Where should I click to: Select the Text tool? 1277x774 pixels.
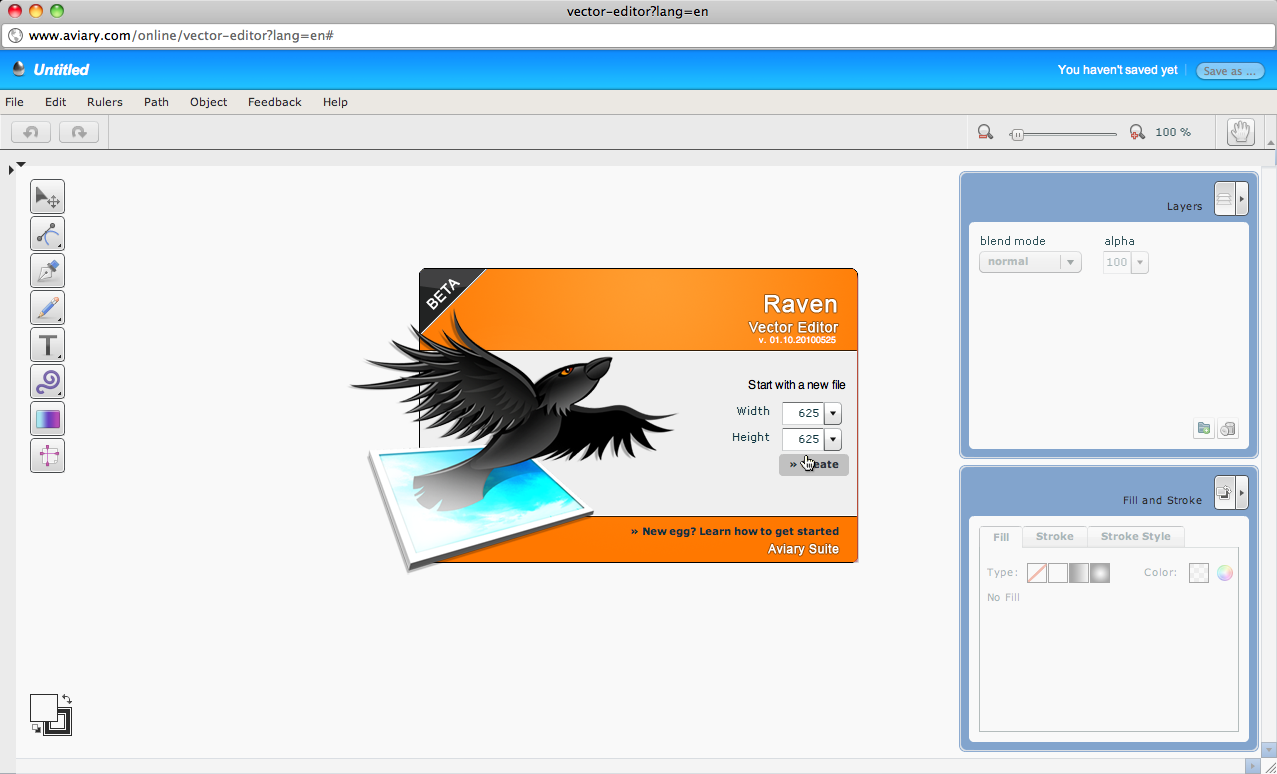click(47, 345)
